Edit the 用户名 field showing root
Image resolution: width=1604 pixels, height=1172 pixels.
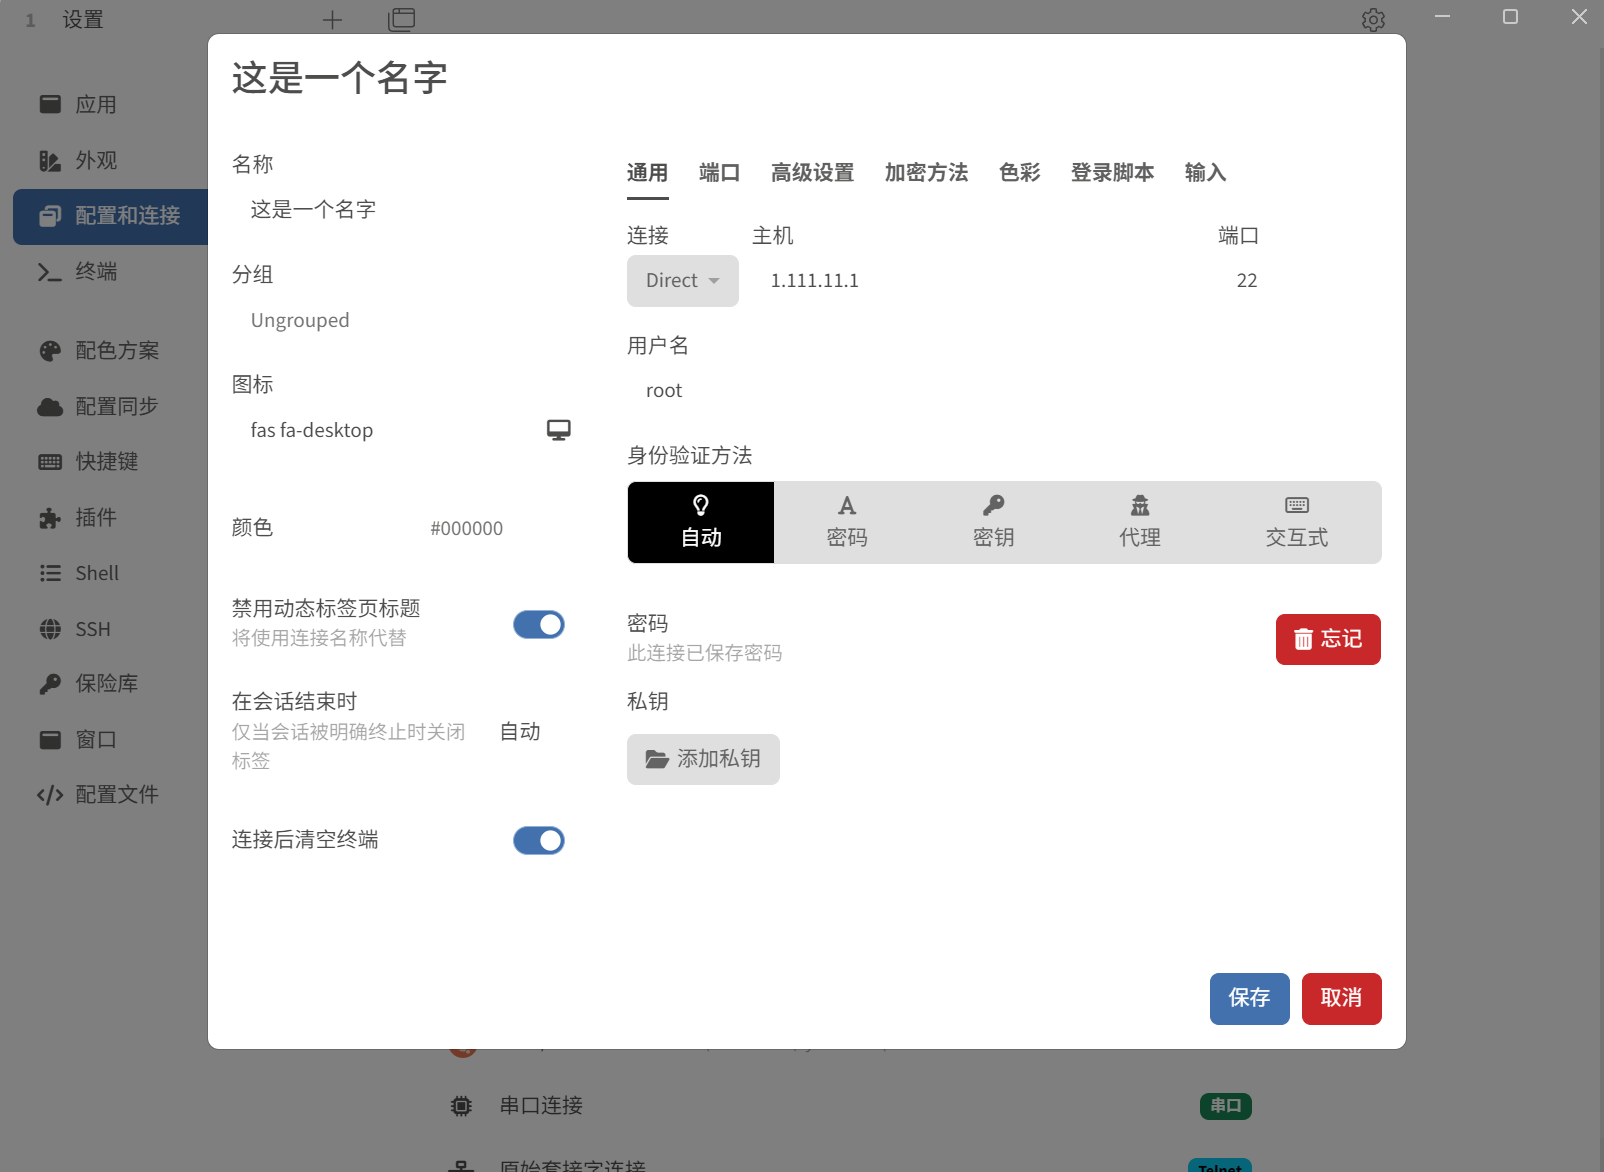click(1004, 391)
